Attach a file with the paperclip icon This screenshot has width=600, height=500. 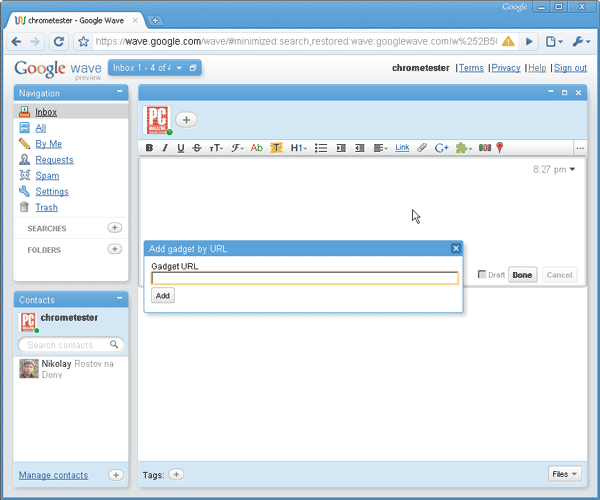[x=422, y=148]
